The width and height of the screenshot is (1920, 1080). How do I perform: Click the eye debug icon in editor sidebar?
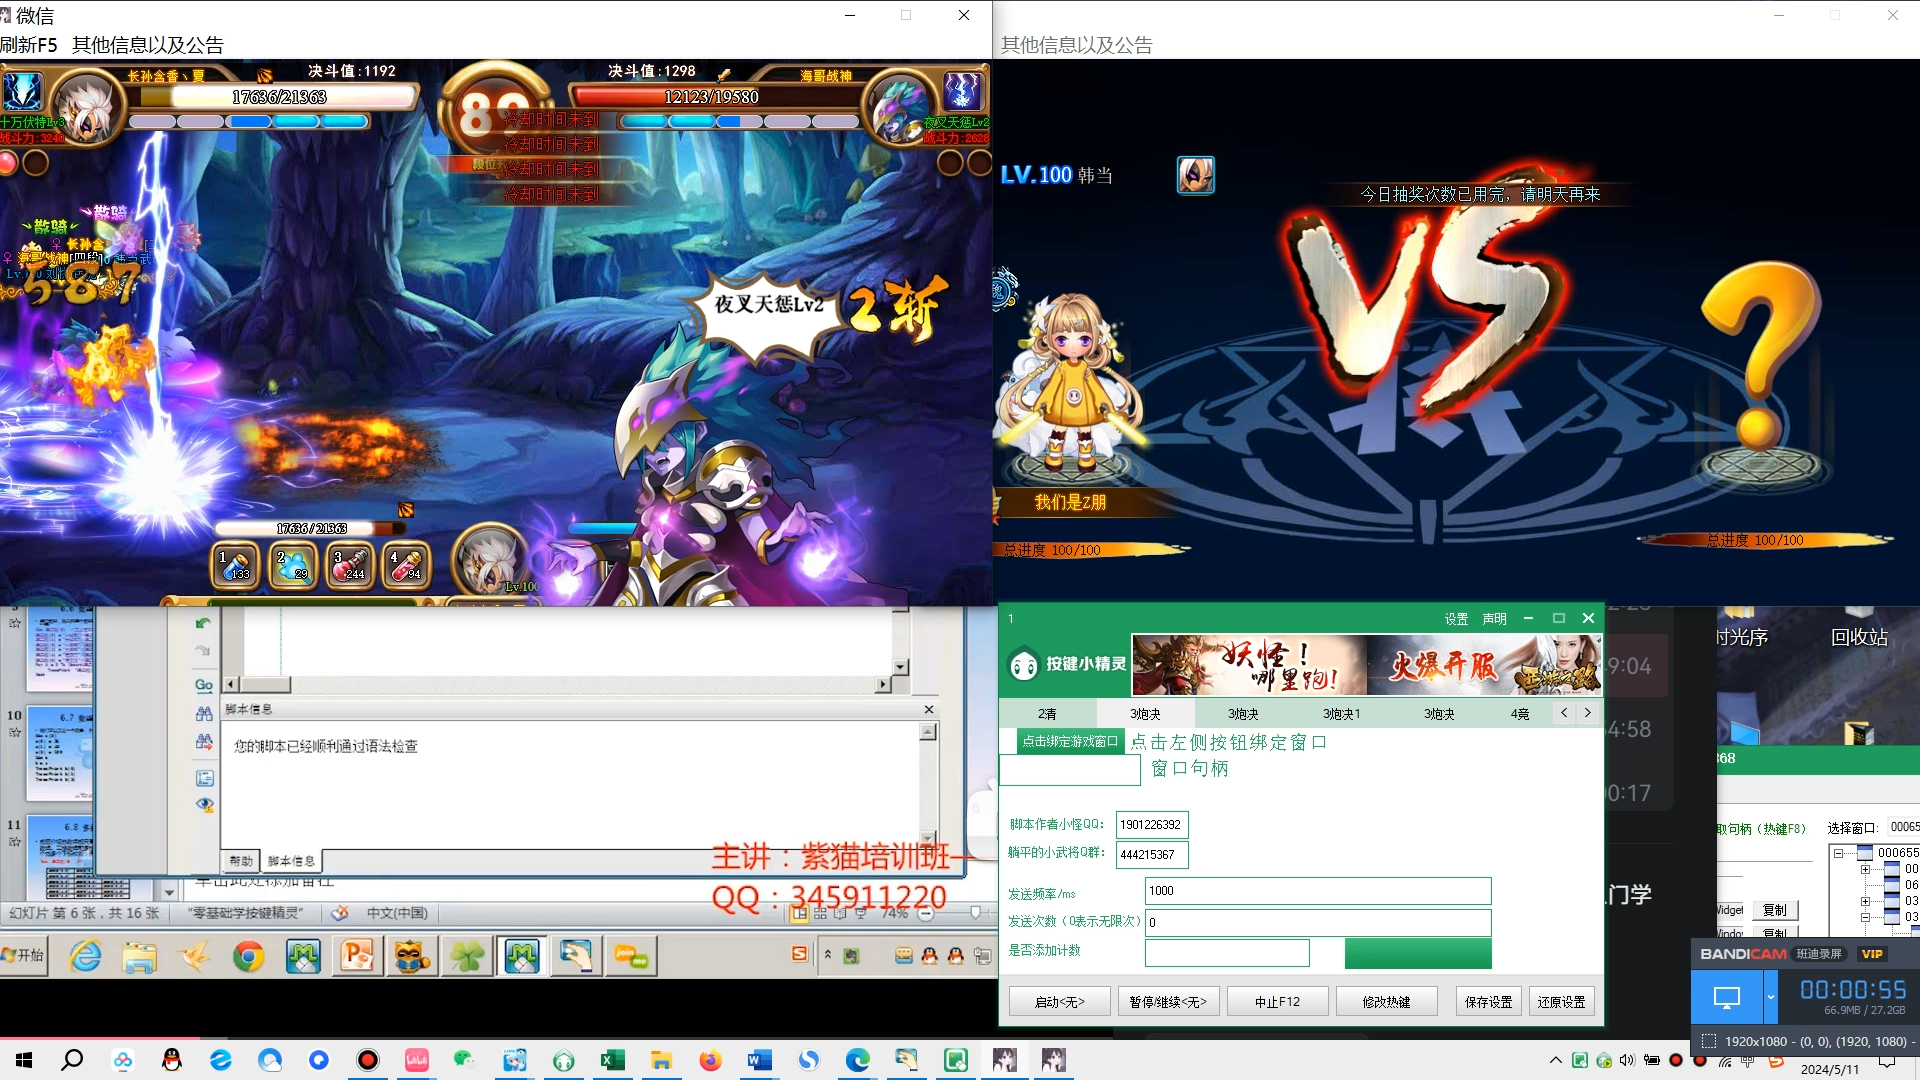pyautogui.click(x=204, y=804)
